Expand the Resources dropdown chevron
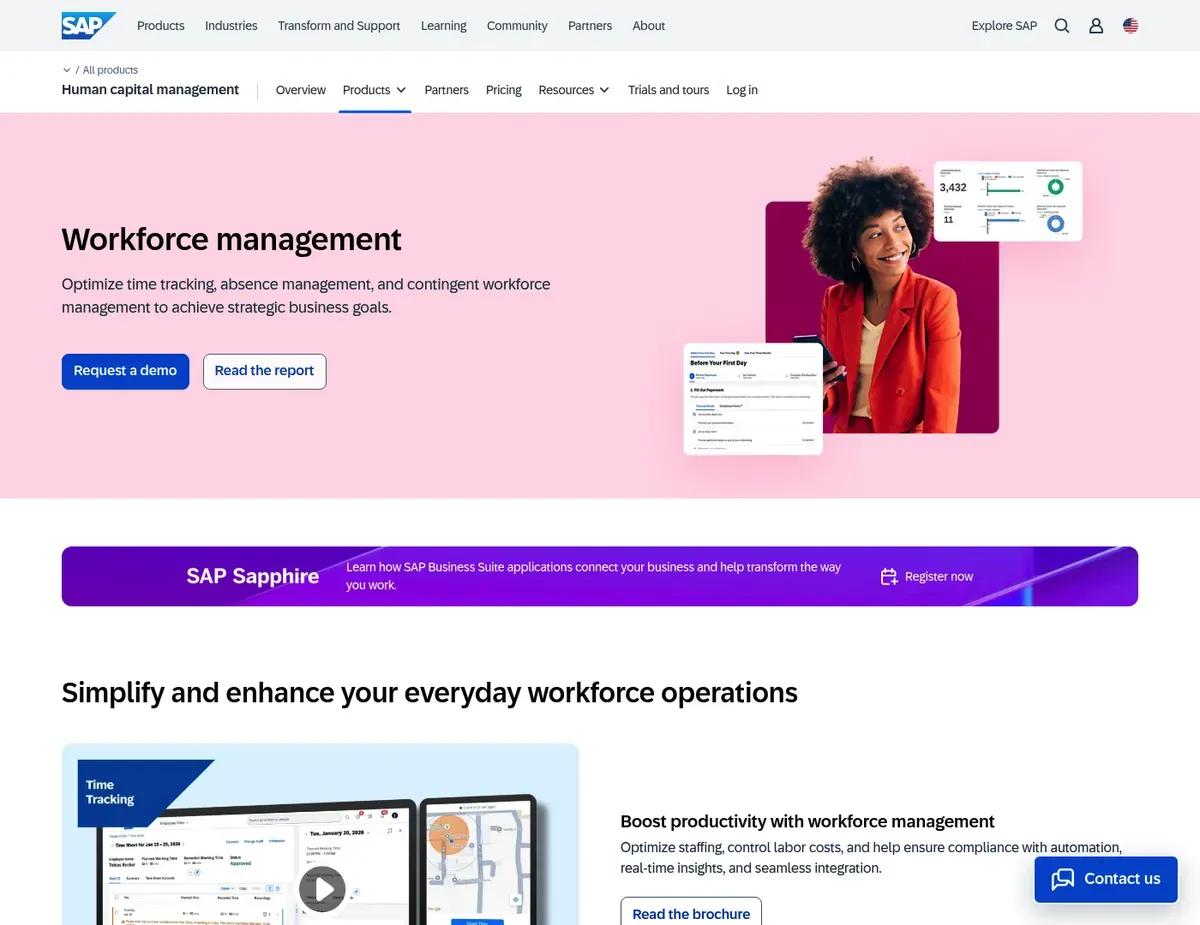The width and height of the screenshot is (1200, 925). tap(604, 90)
